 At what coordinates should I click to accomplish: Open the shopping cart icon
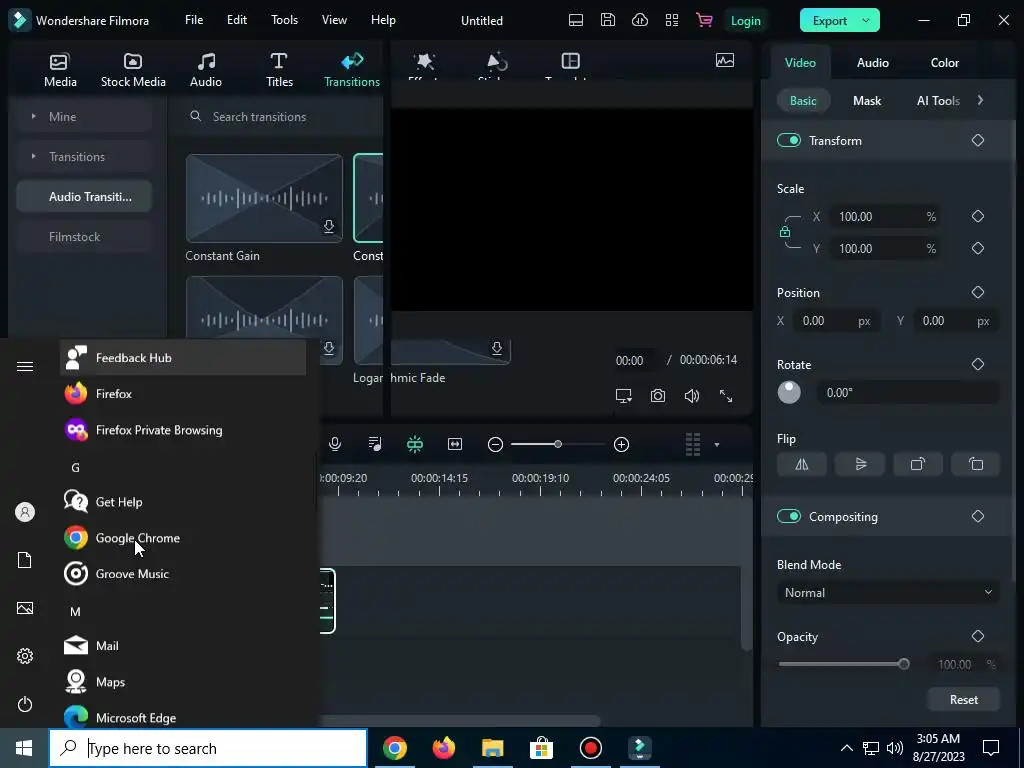[x=703, y=20]
